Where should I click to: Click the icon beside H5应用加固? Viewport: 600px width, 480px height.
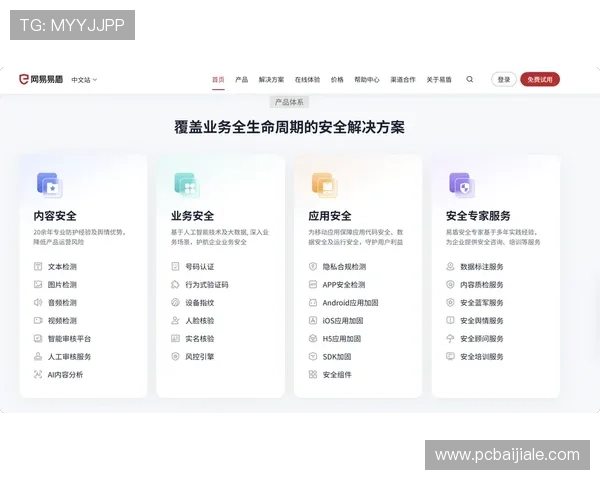pyautogui.click(x=313, y=338)
